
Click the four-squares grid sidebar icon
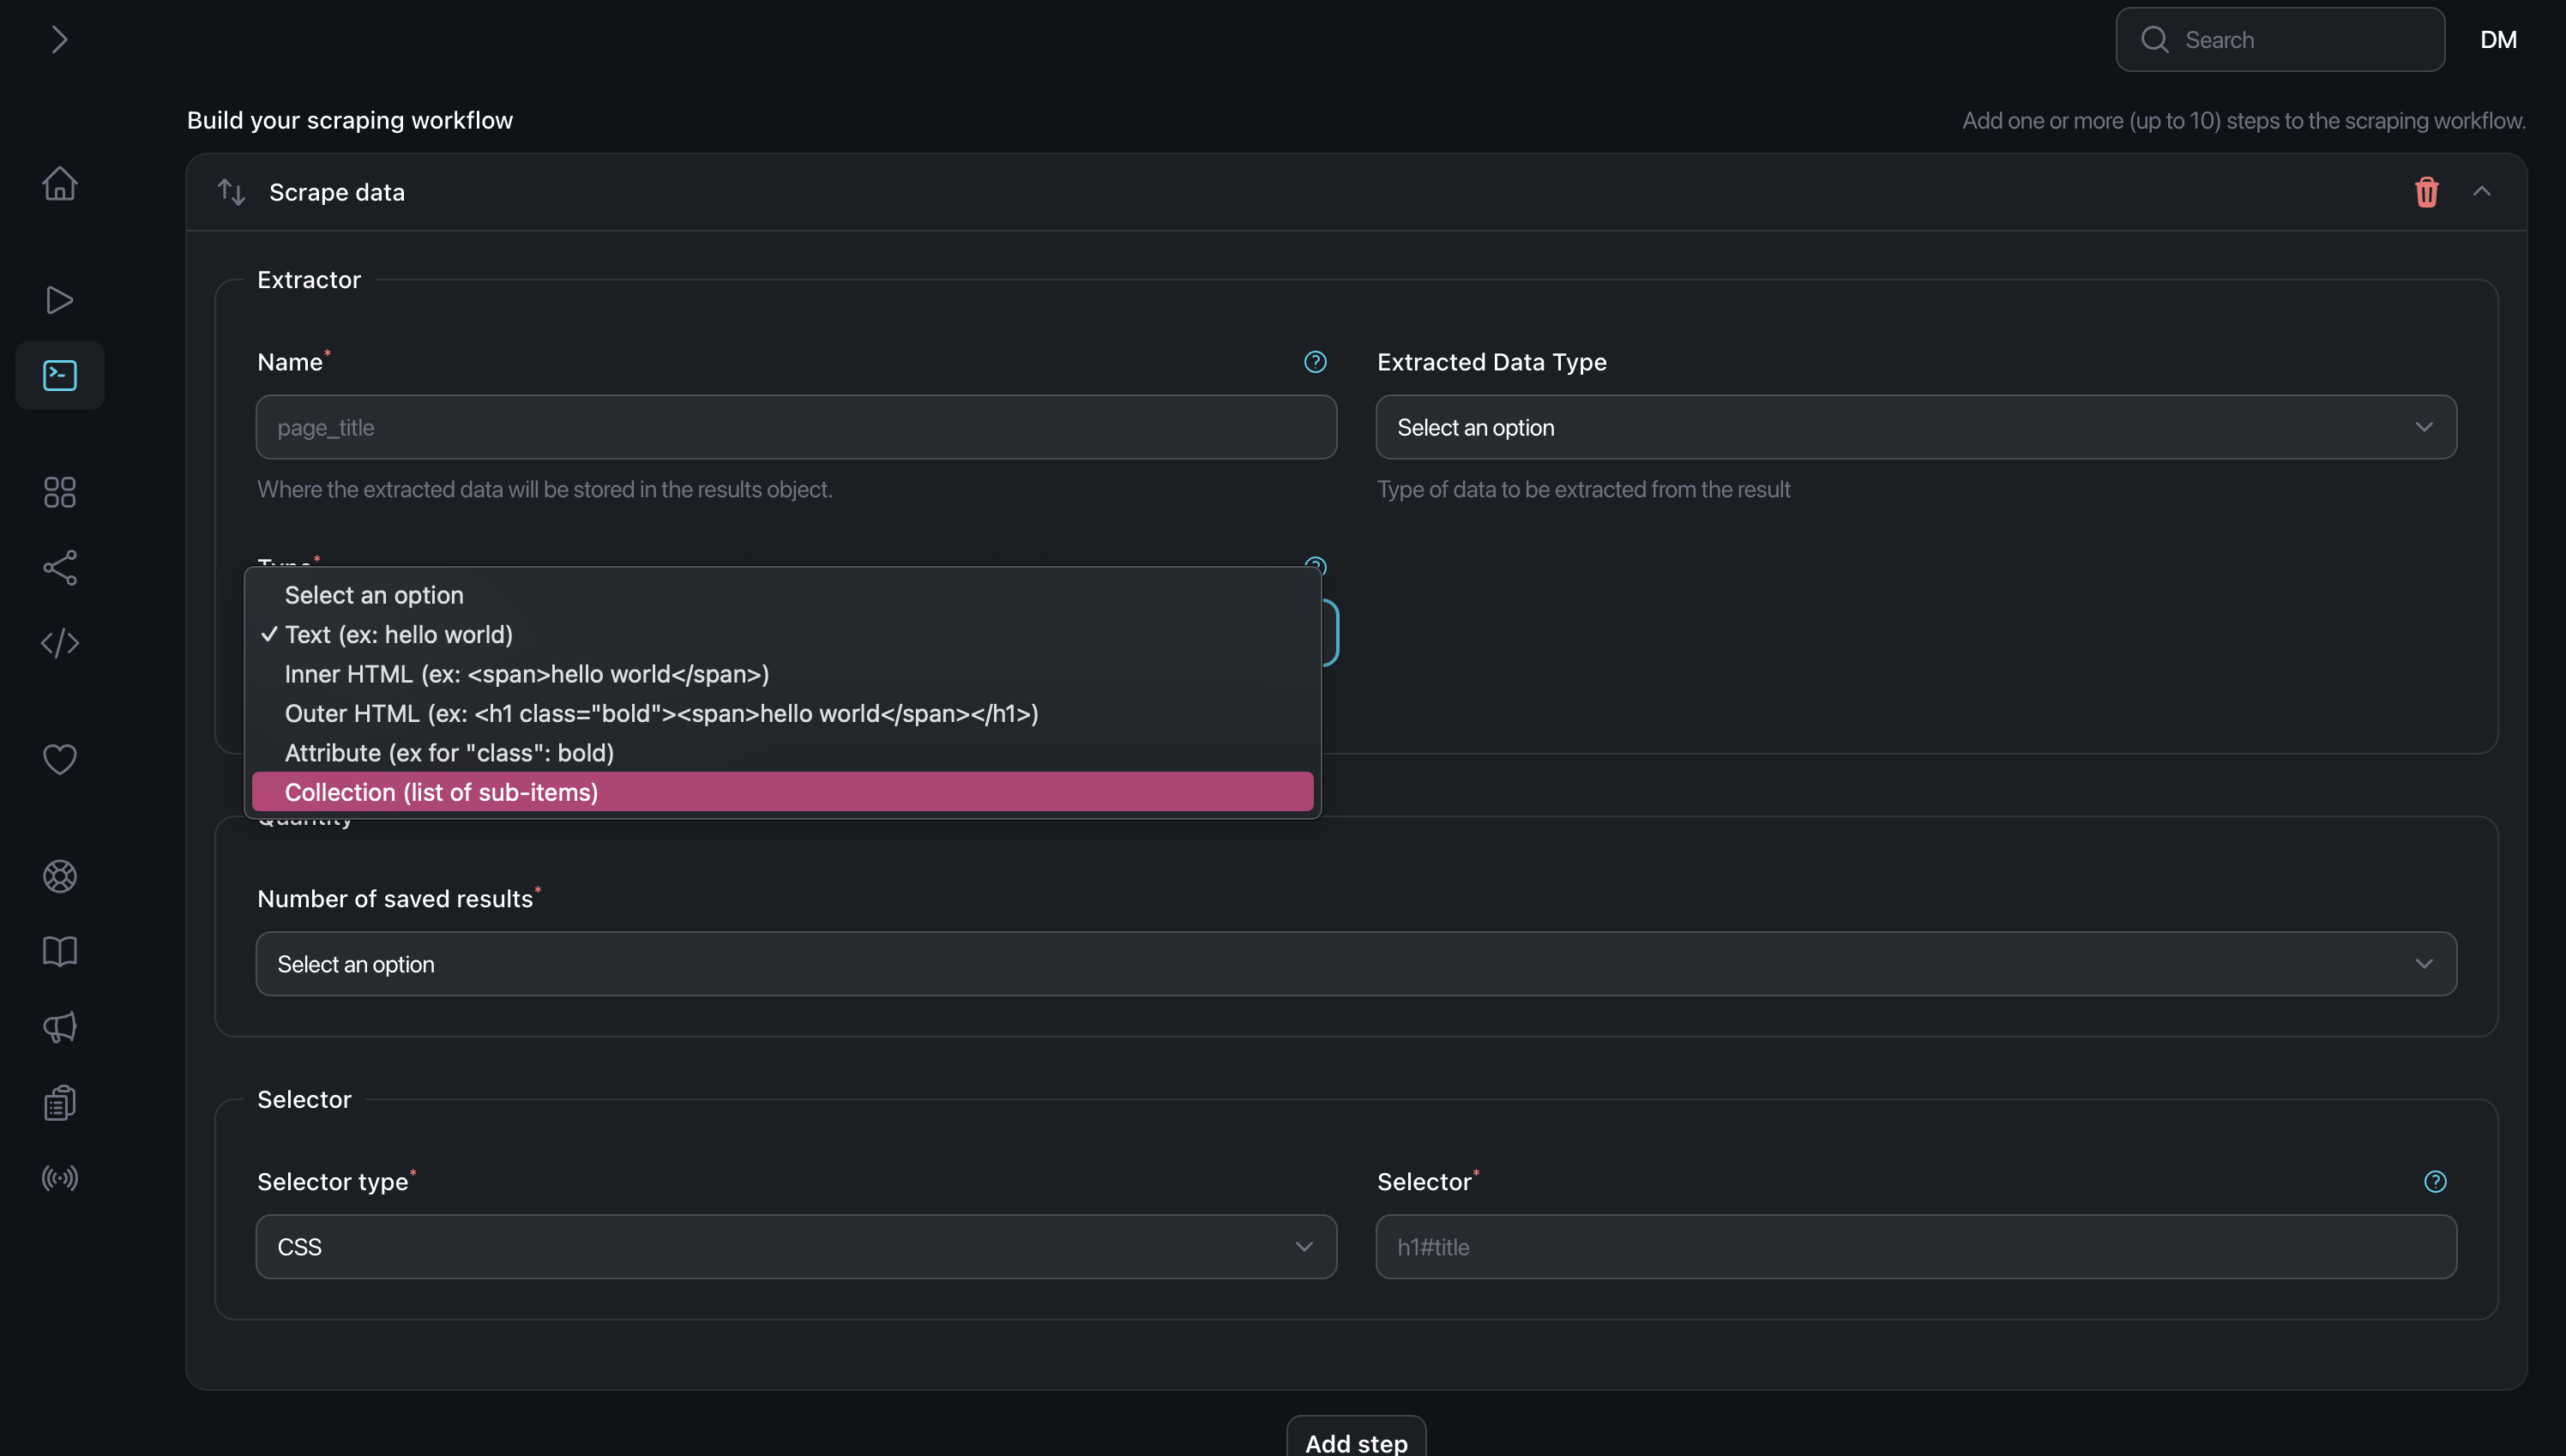click(x=59, y=492)
